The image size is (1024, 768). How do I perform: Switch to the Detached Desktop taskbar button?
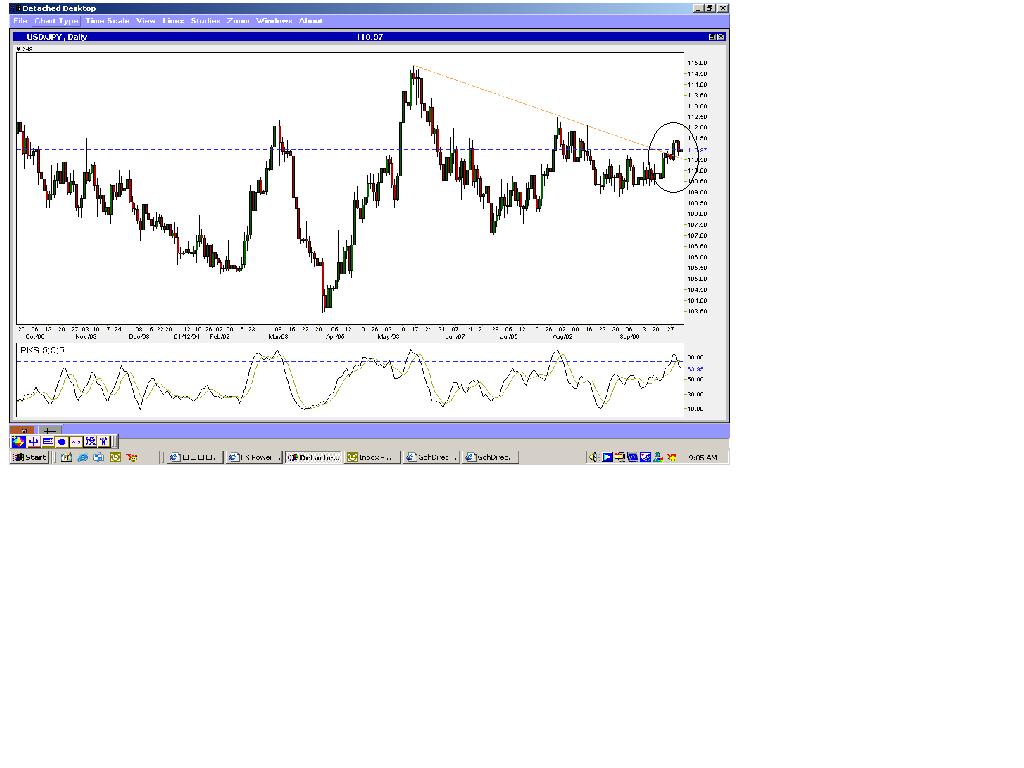click(x=313, y=457)
